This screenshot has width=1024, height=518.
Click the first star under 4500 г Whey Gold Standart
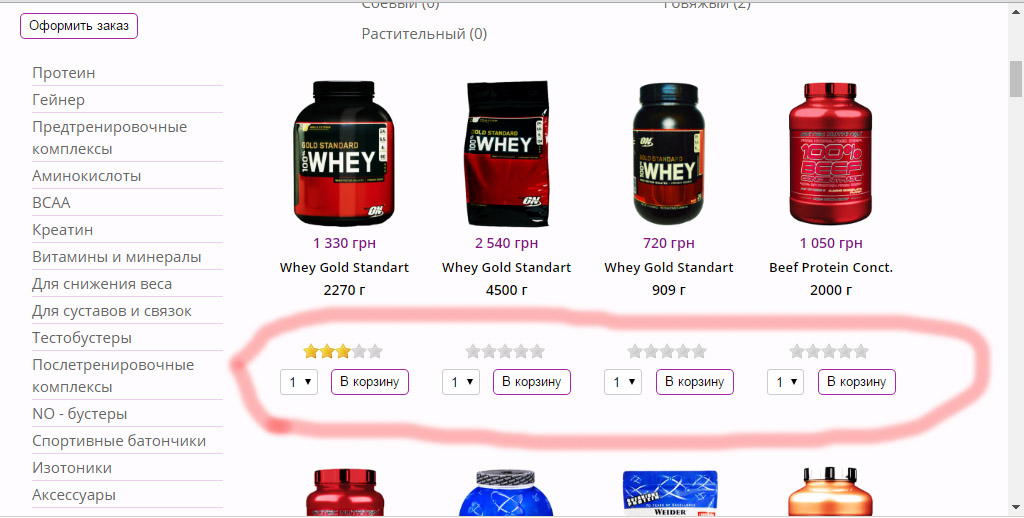[x=473, y=351]
